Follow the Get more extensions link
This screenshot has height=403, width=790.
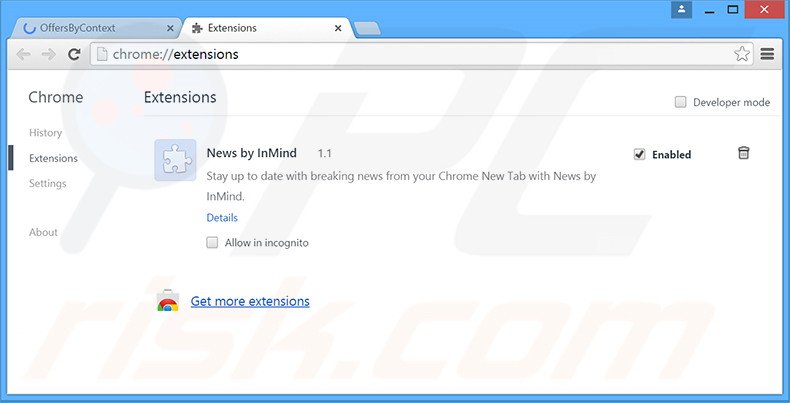tap(250, 301)
